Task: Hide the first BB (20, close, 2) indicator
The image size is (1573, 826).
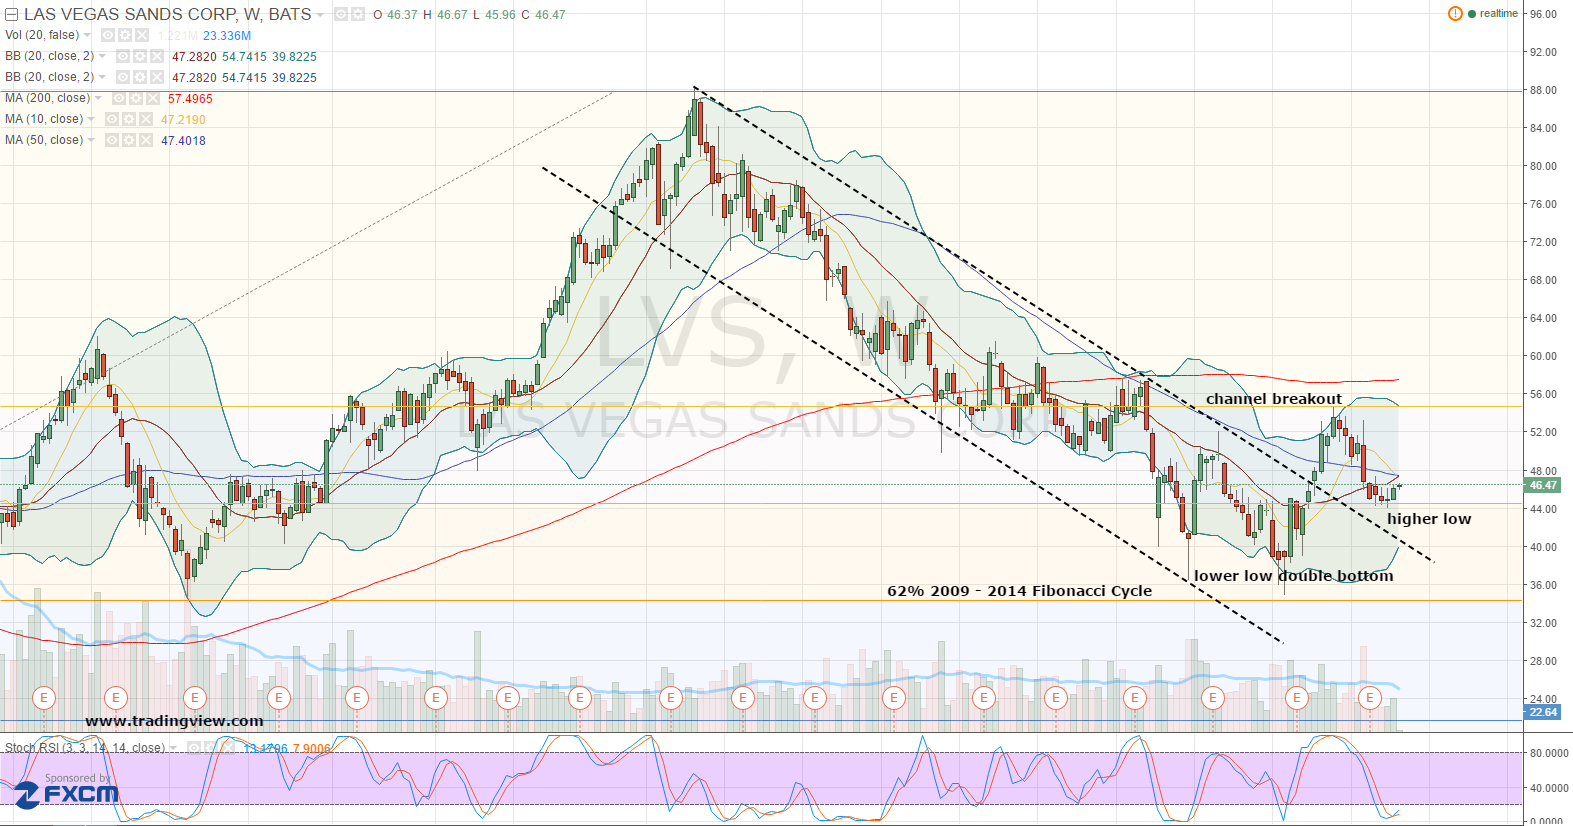Action: pyautogui.click(x=123, y=57)
